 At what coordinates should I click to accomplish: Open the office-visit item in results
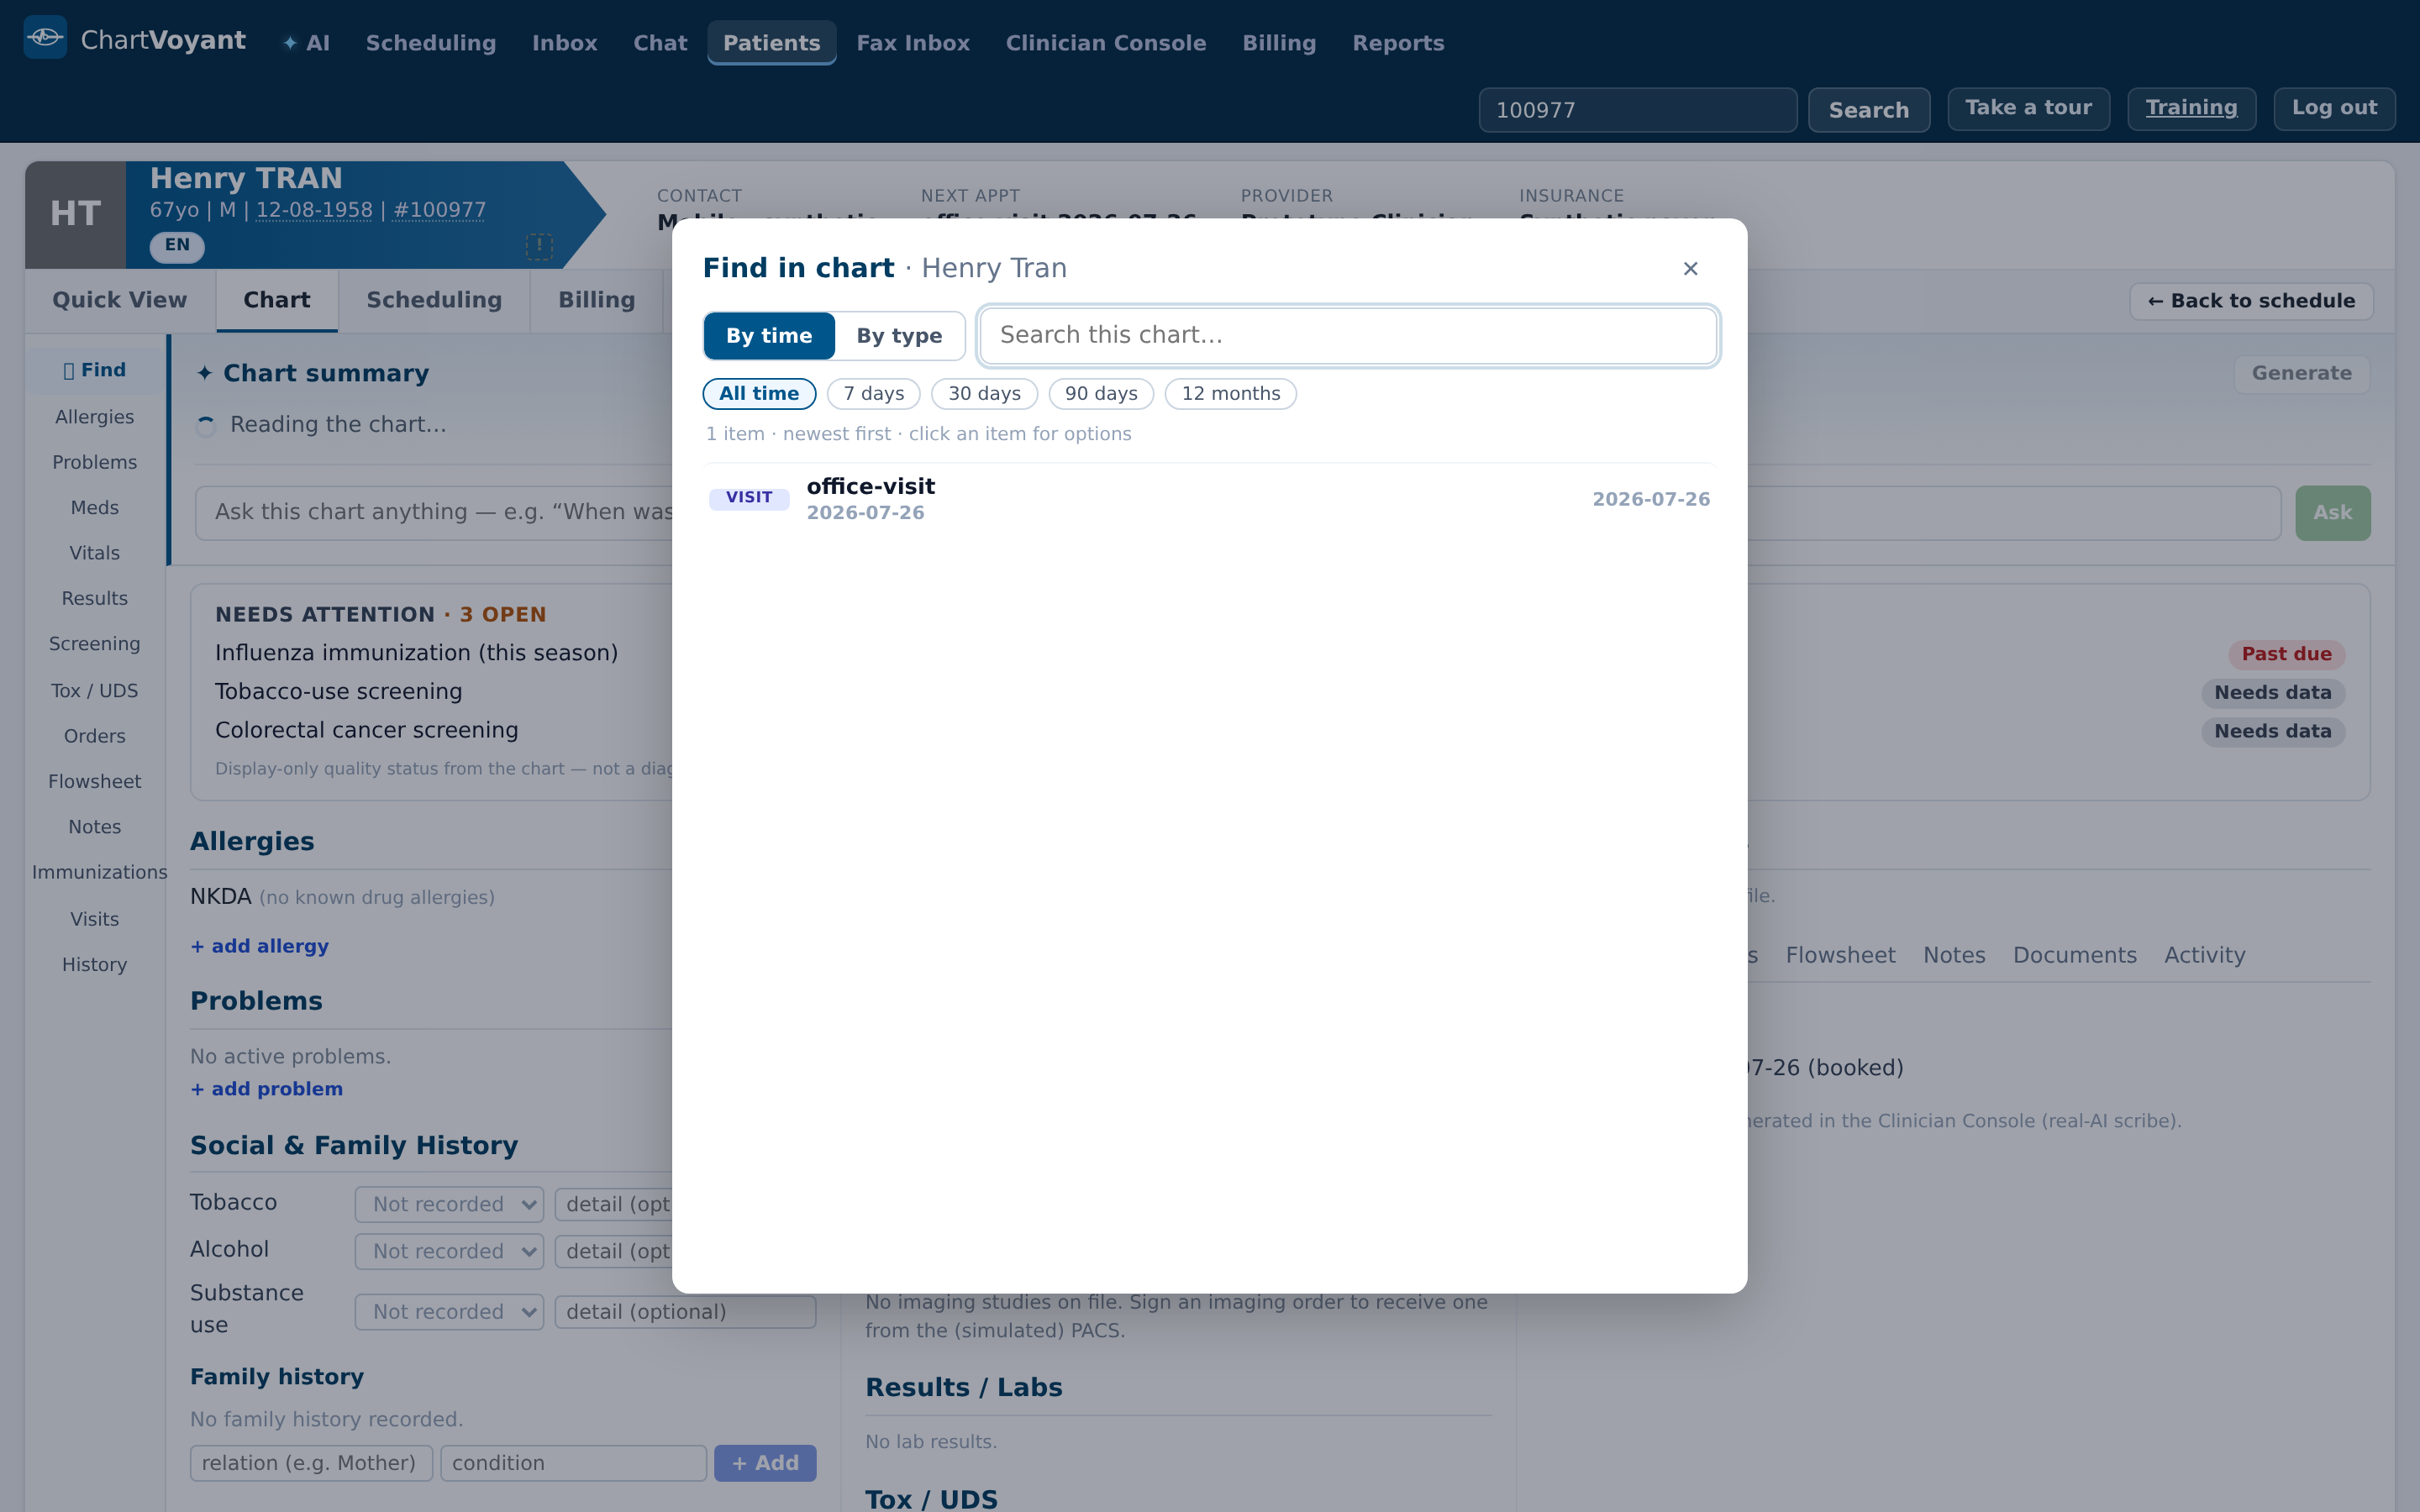(x=1209, y=499)
